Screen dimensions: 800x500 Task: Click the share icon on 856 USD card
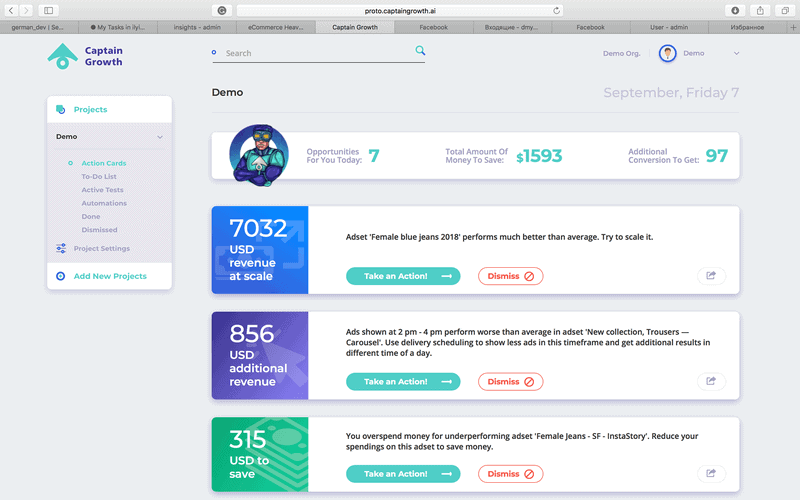tap(711, 381)
